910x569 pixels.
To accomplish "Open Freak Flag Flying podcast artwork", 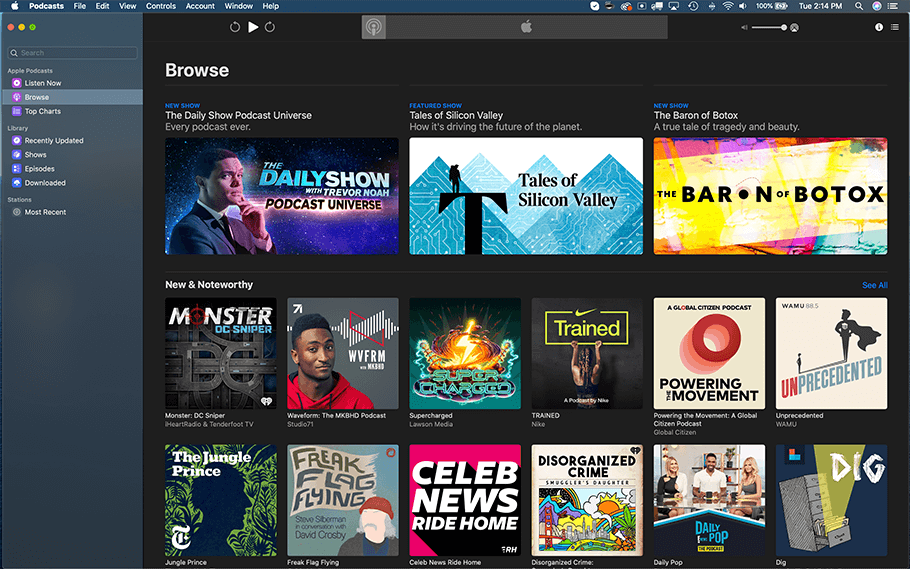I will click(x=343, y=500).
